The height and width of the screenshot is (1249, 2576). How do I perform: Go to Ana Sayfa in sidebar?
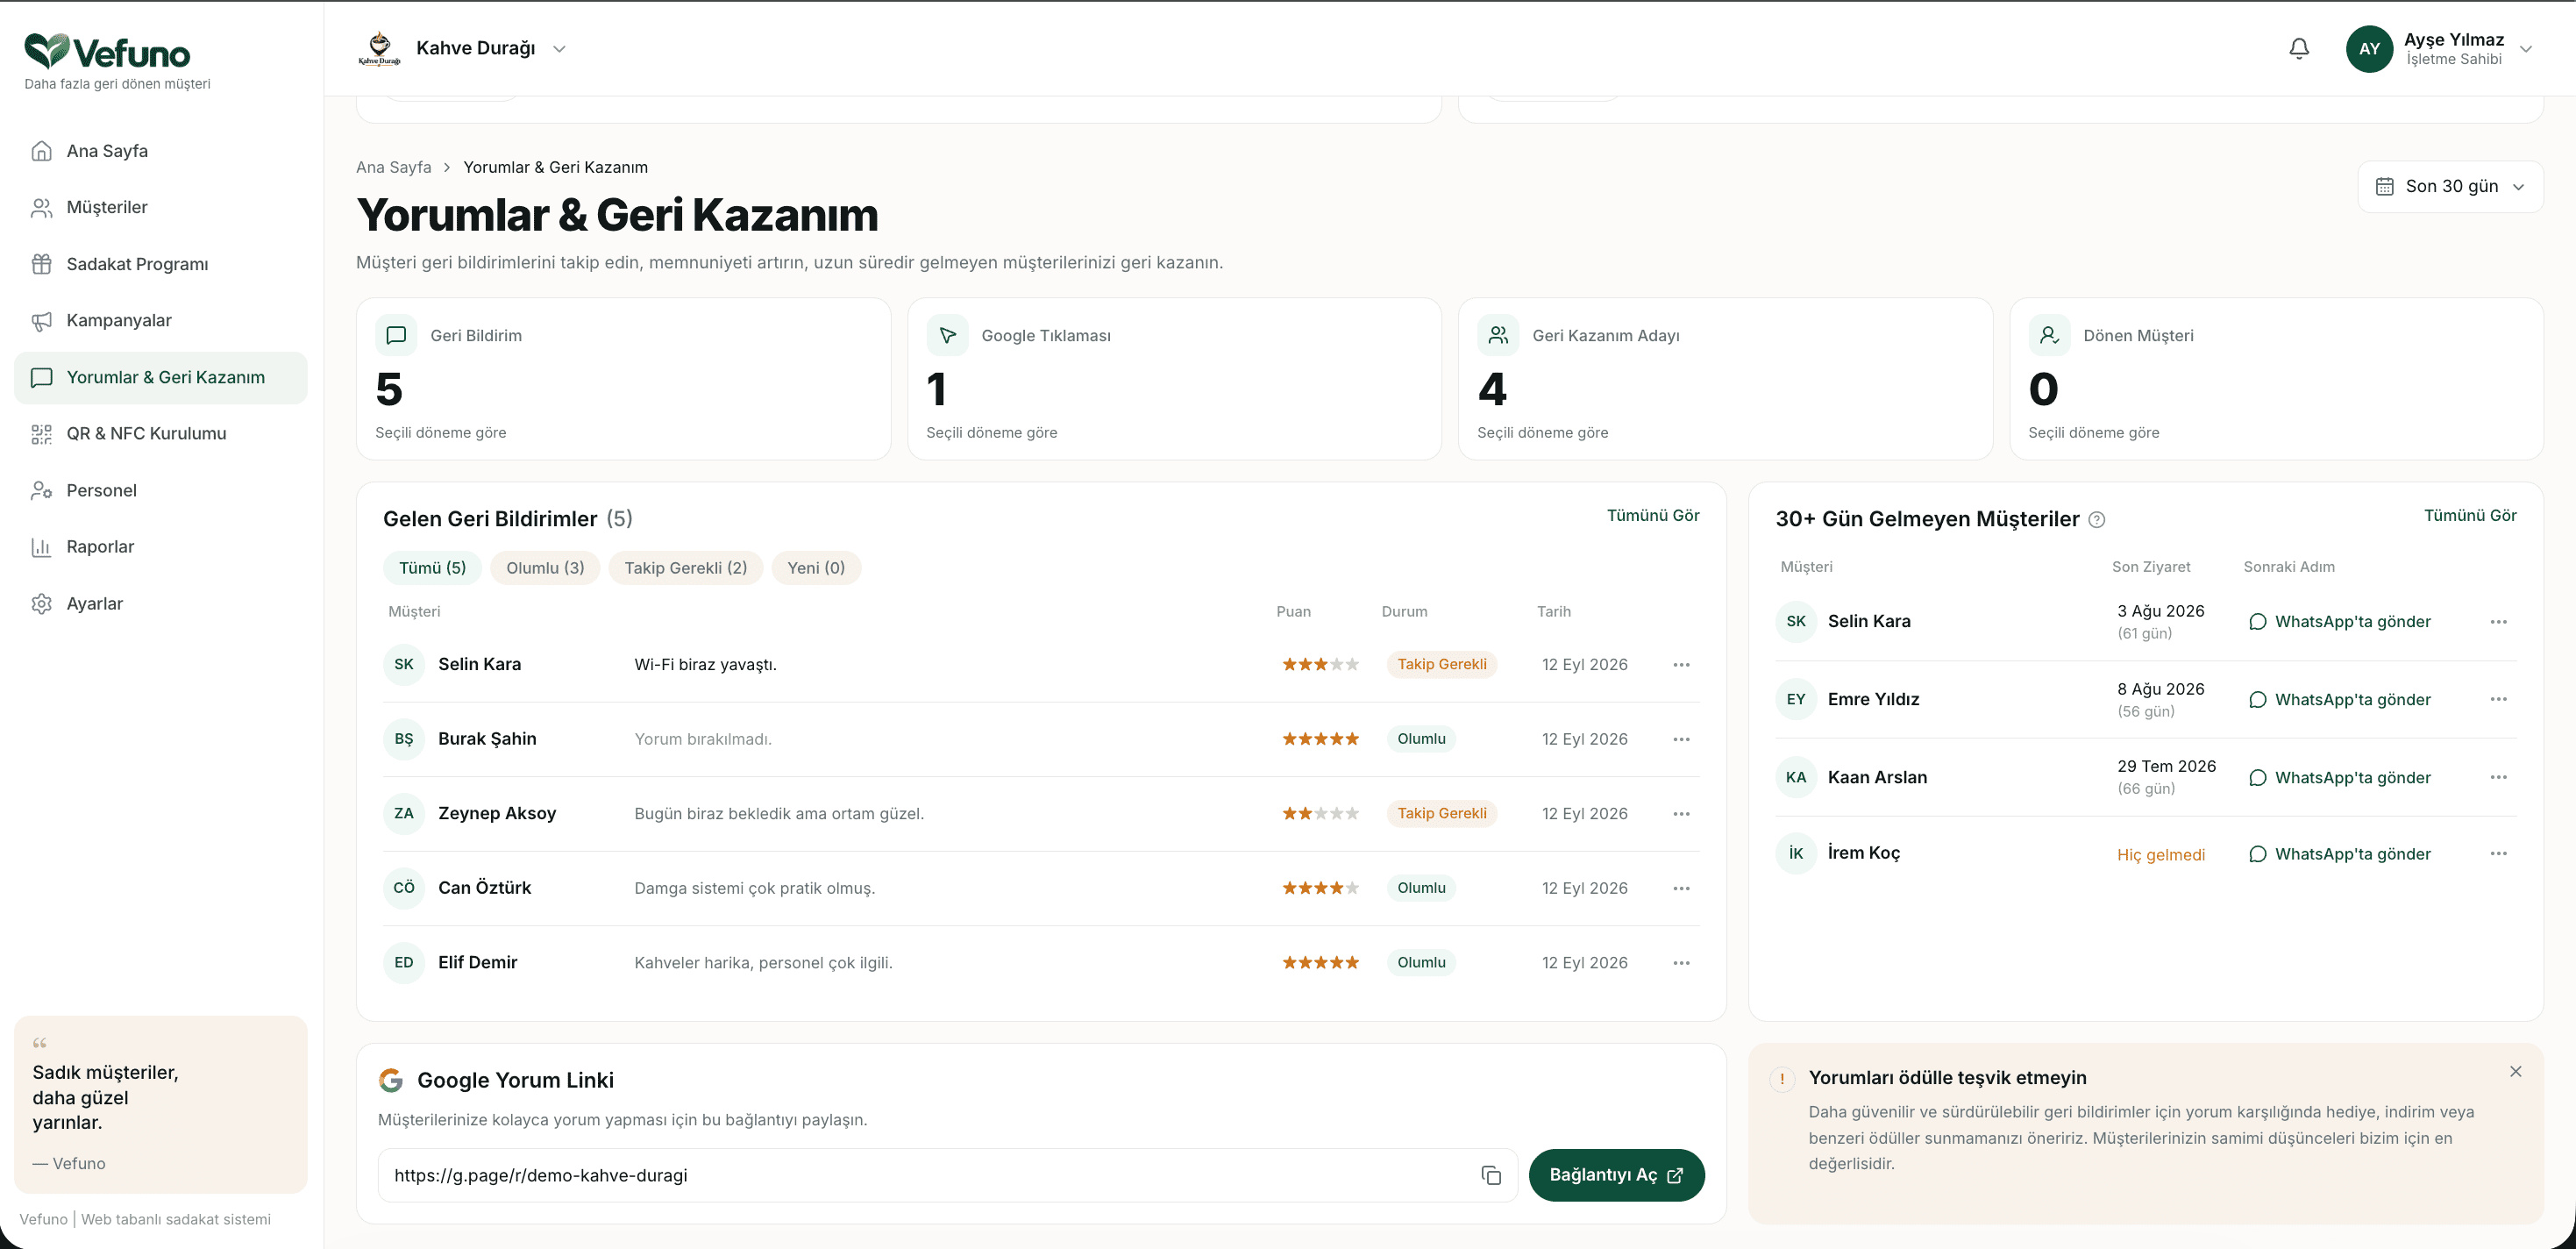point(160,151)
